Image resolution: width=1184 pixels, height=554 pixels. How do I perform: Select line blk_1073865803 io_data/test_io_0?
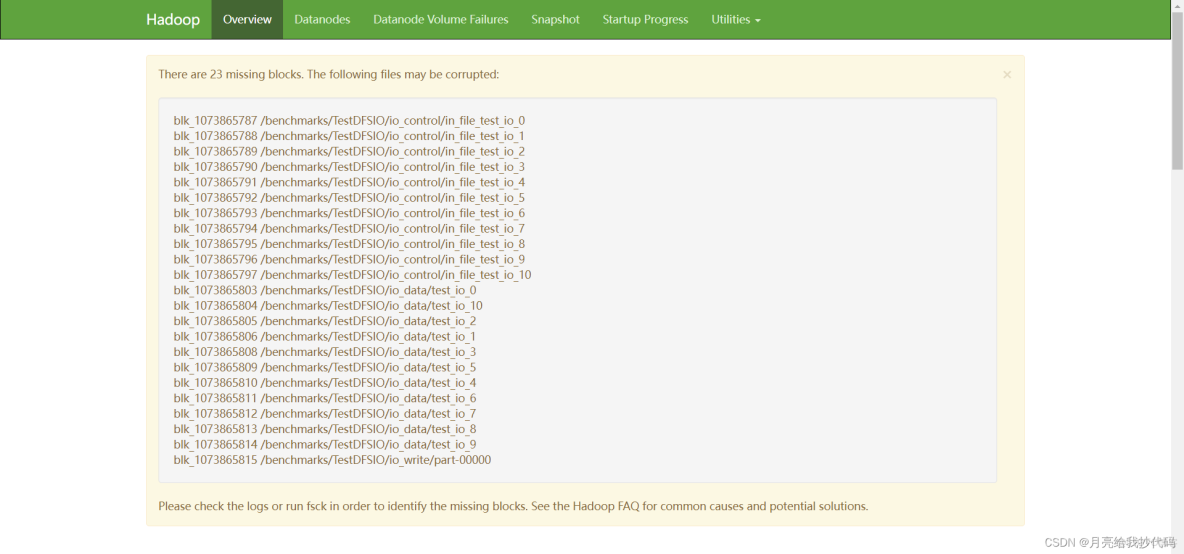click(x=325, y=290)
